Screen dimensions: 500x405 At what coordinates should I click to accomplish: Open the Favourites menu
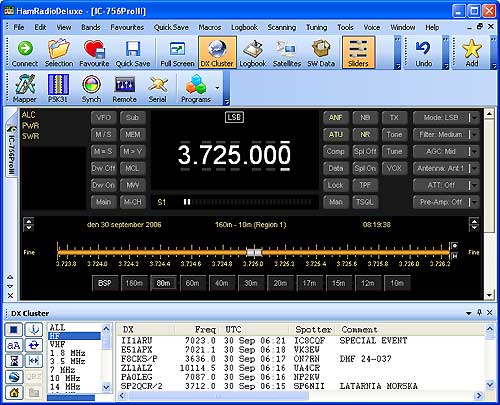(127, 27)
